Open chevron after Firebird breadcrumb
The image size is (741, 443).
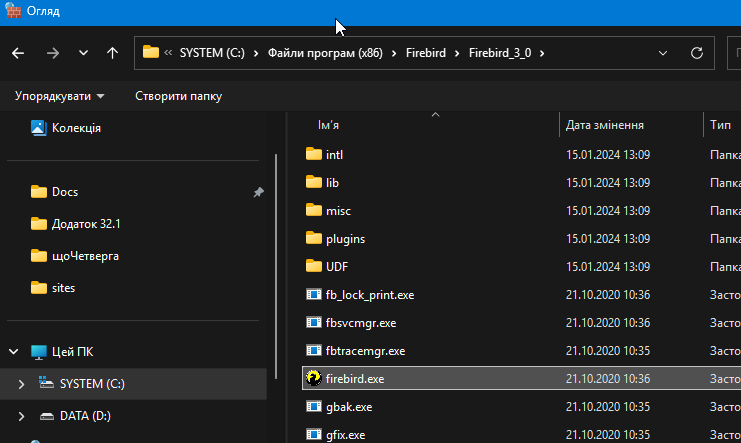(457, 53)
